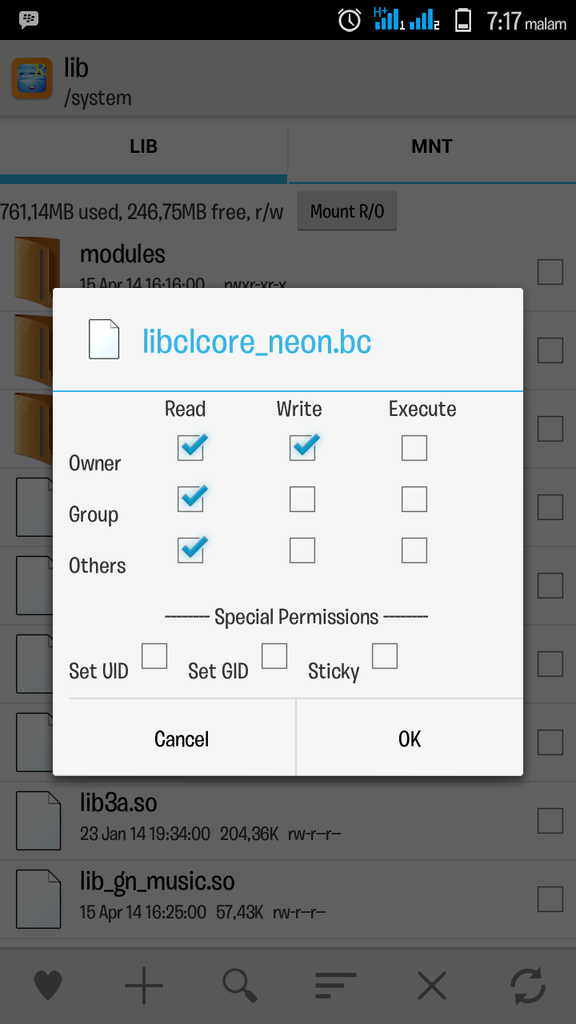This screenshot has width=576, height=1024.
Task: Switch to the MNT tab
Action: [432, 146]
